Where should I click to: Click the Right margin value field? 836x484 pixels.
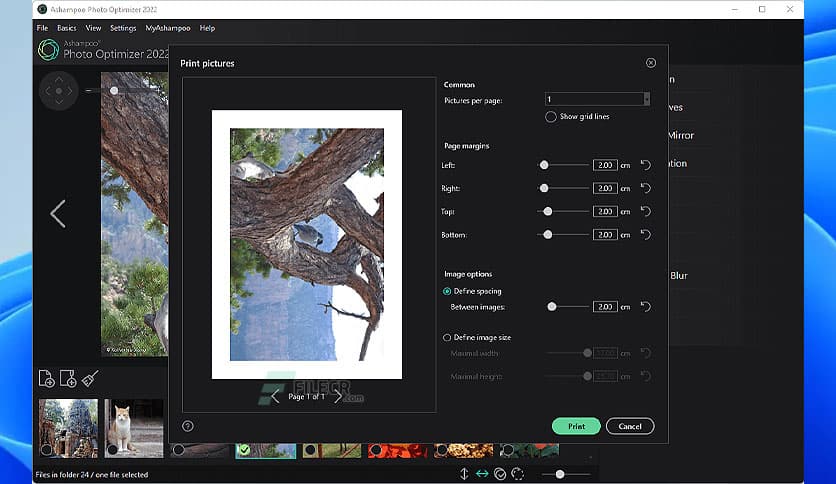[x=605, y=188]
